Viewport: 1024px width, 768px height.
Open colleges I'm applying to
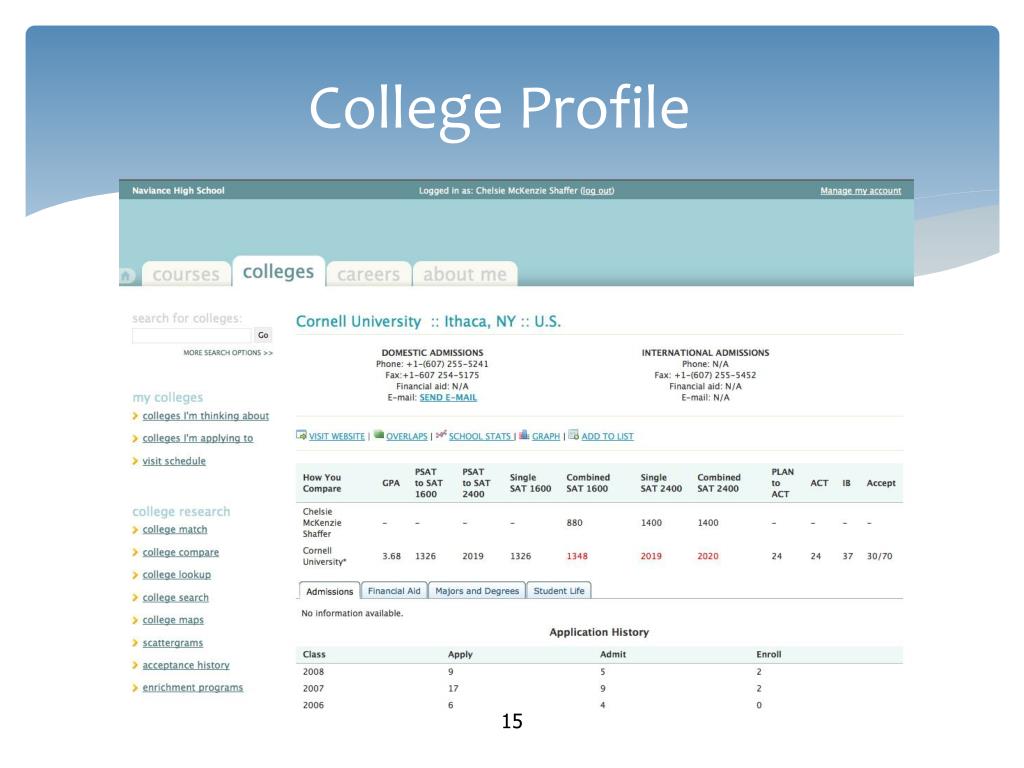(x=198, y=438)
